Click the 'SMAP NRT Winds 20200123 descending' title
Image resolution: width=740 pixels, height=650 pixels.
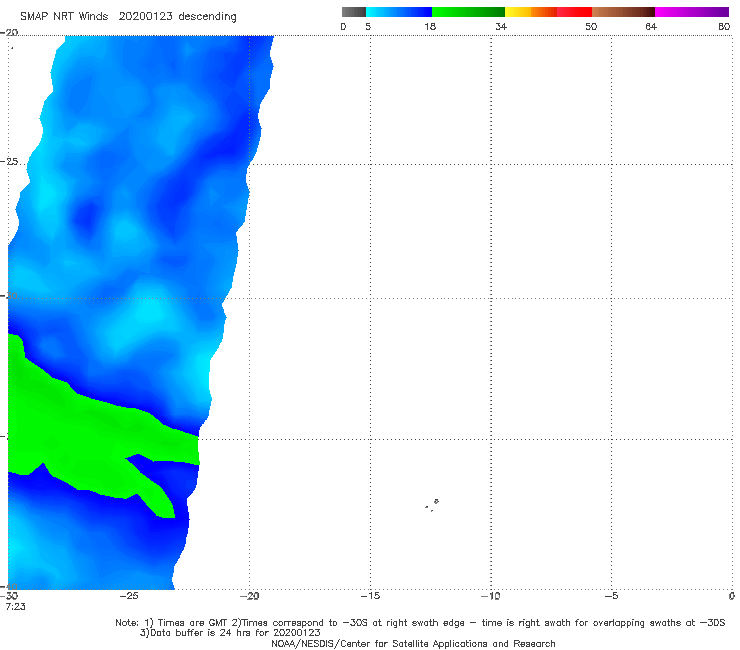pos(128,17)
